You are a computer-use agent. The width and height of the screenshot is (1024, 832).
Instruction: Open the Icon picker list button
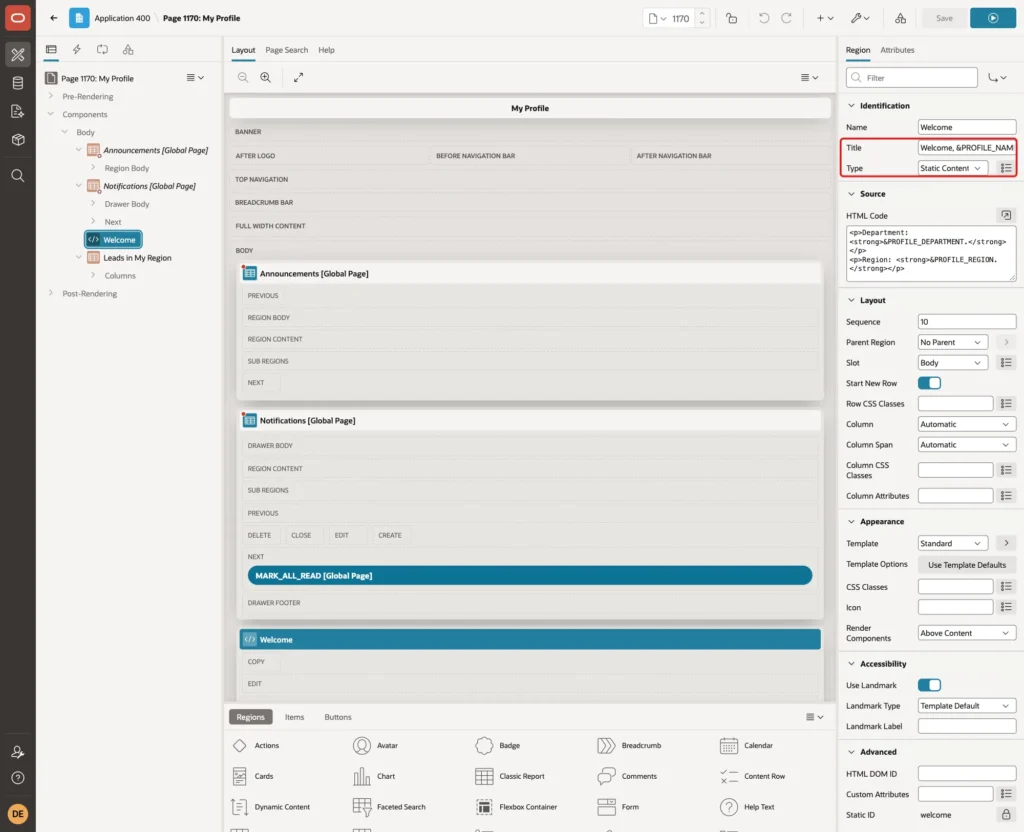[1006, 607]
